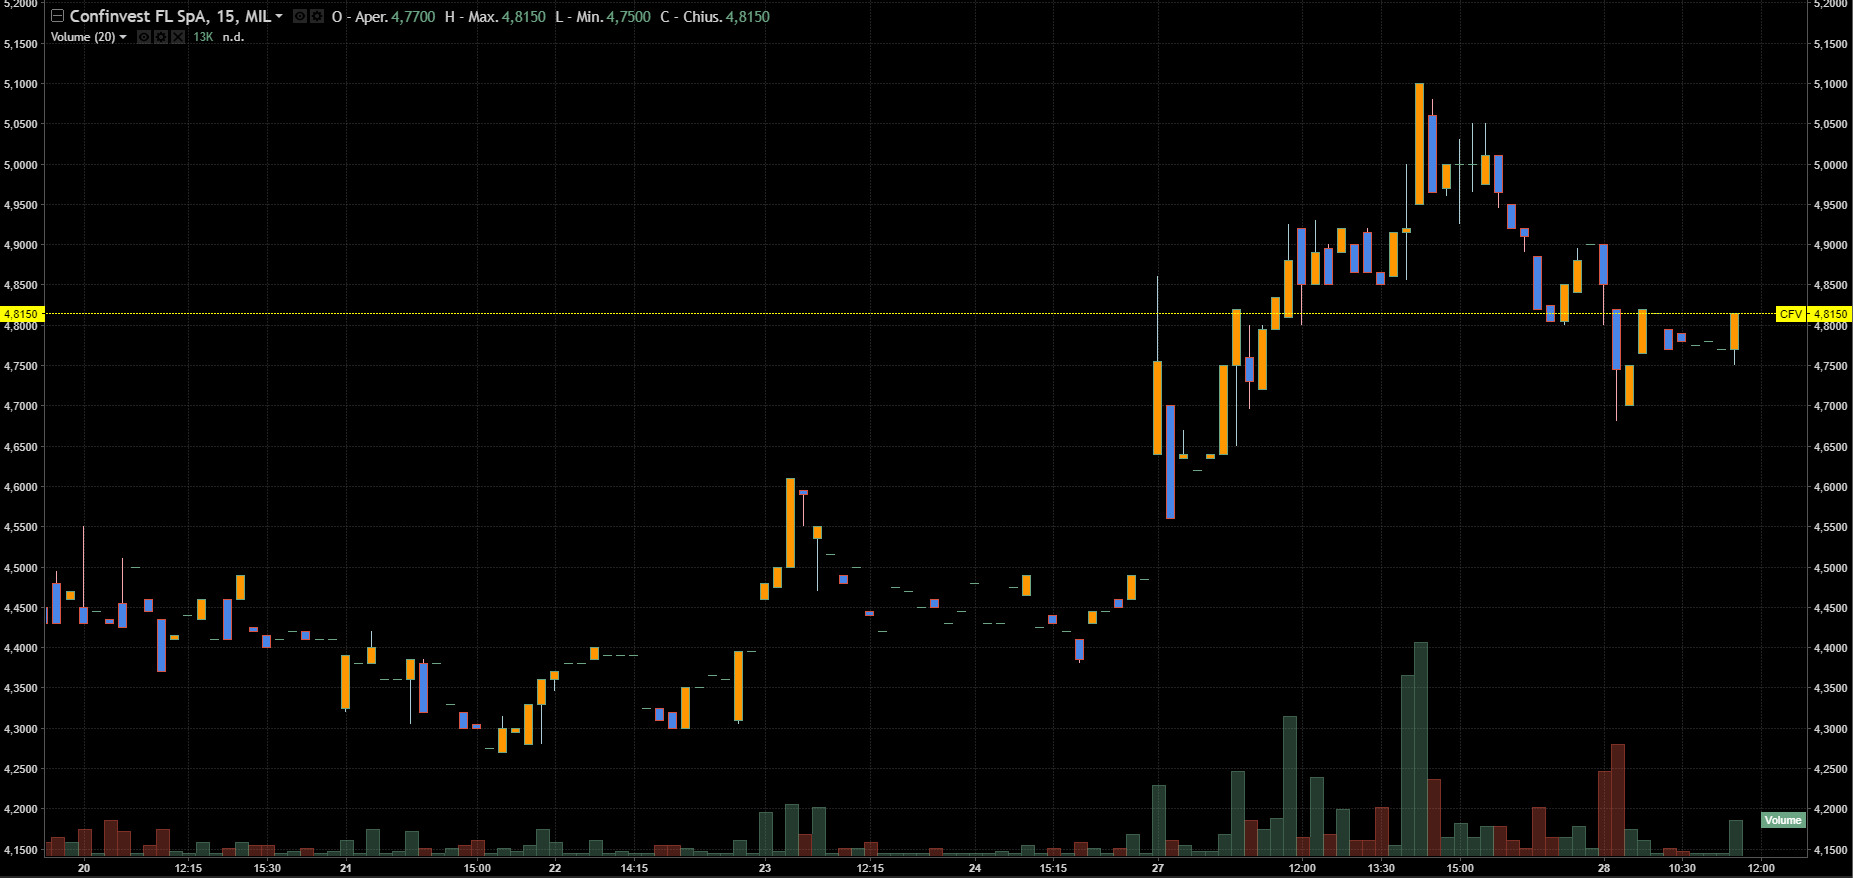This screenshot has height=878, width=1853.
Task: Hide the Volume indicator using its eye icon
Action: [144, 37]
